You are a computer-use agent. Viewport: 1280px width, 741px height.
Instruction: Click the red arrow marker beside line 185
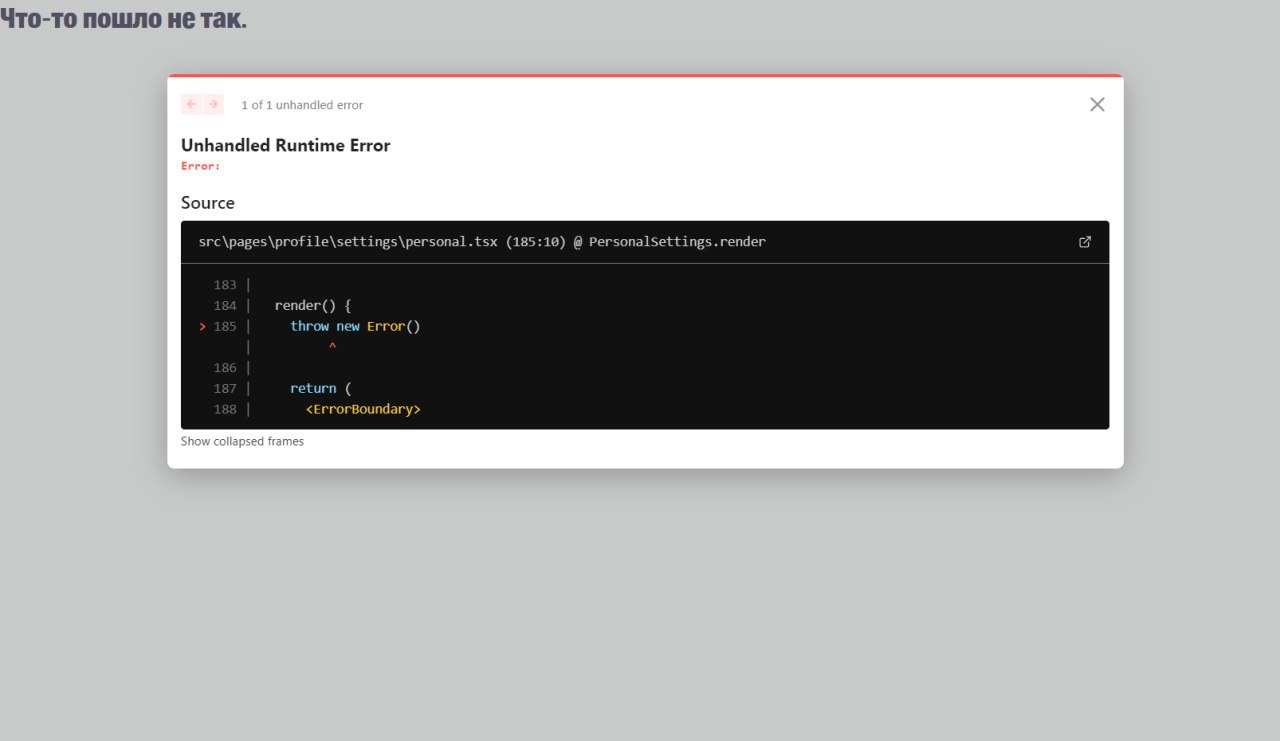[202, 327]
